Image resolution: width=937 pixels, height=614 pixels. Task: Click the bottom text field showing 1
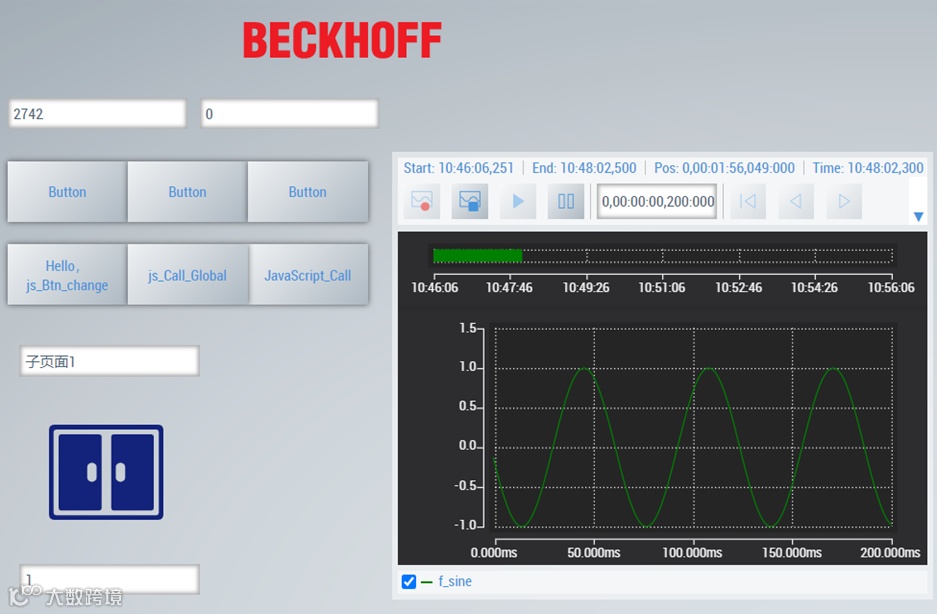pyautogui.click(x=109, y=579)
